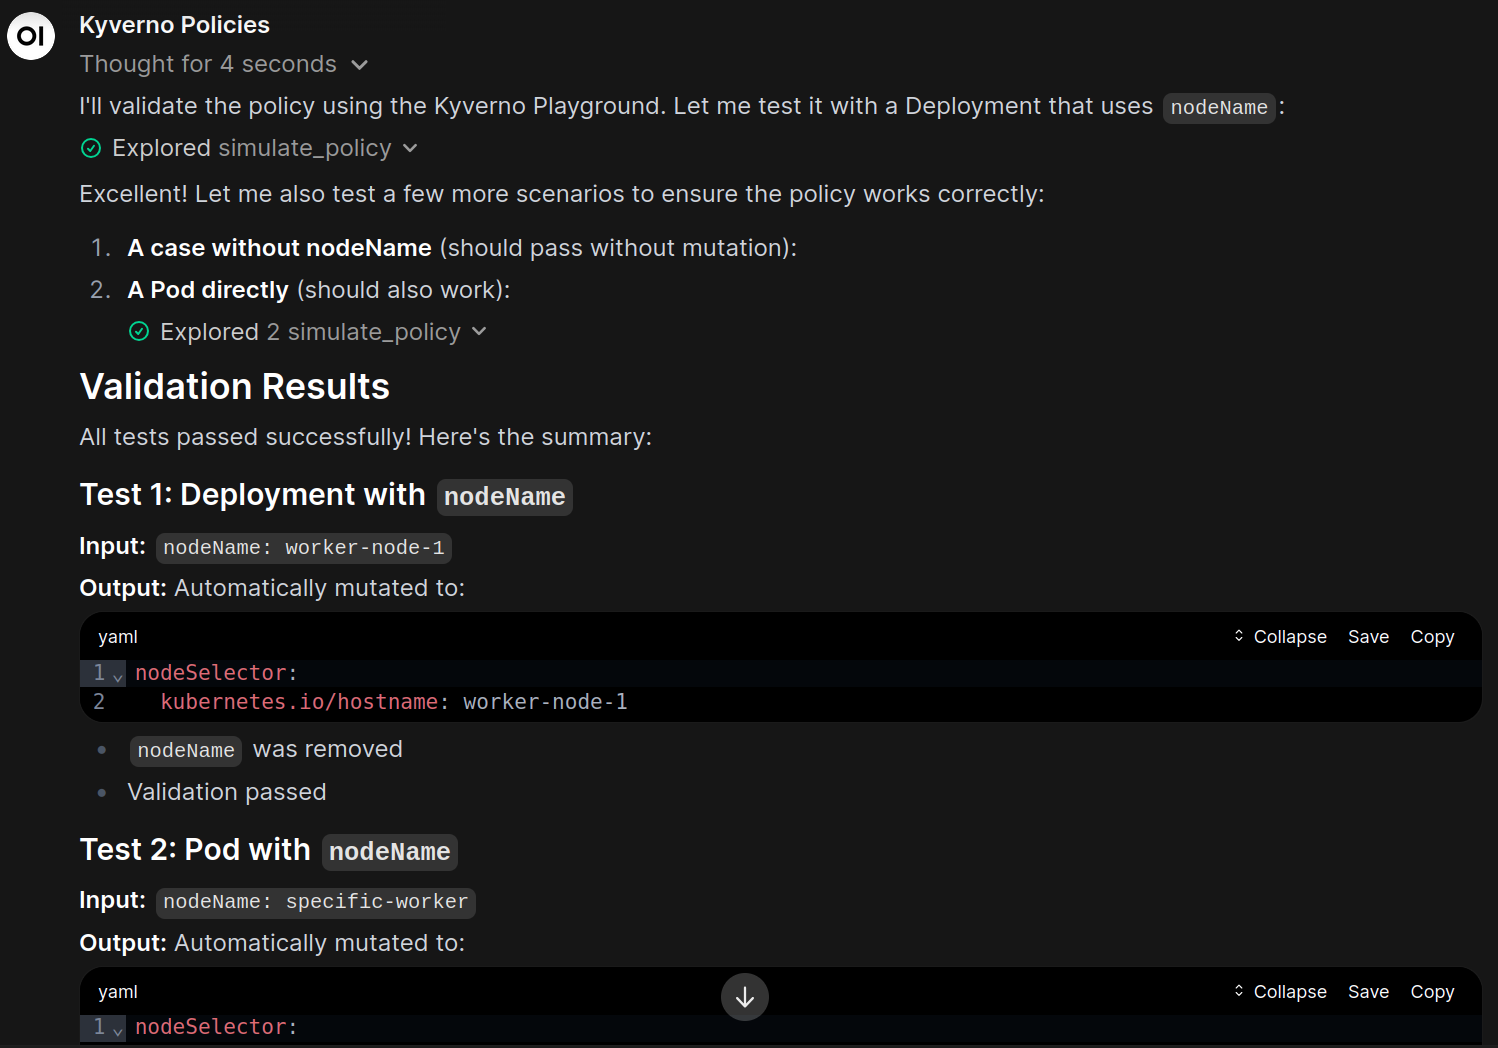Click the 'Test 2: Pod with nodeName' heading

[269, 851]
